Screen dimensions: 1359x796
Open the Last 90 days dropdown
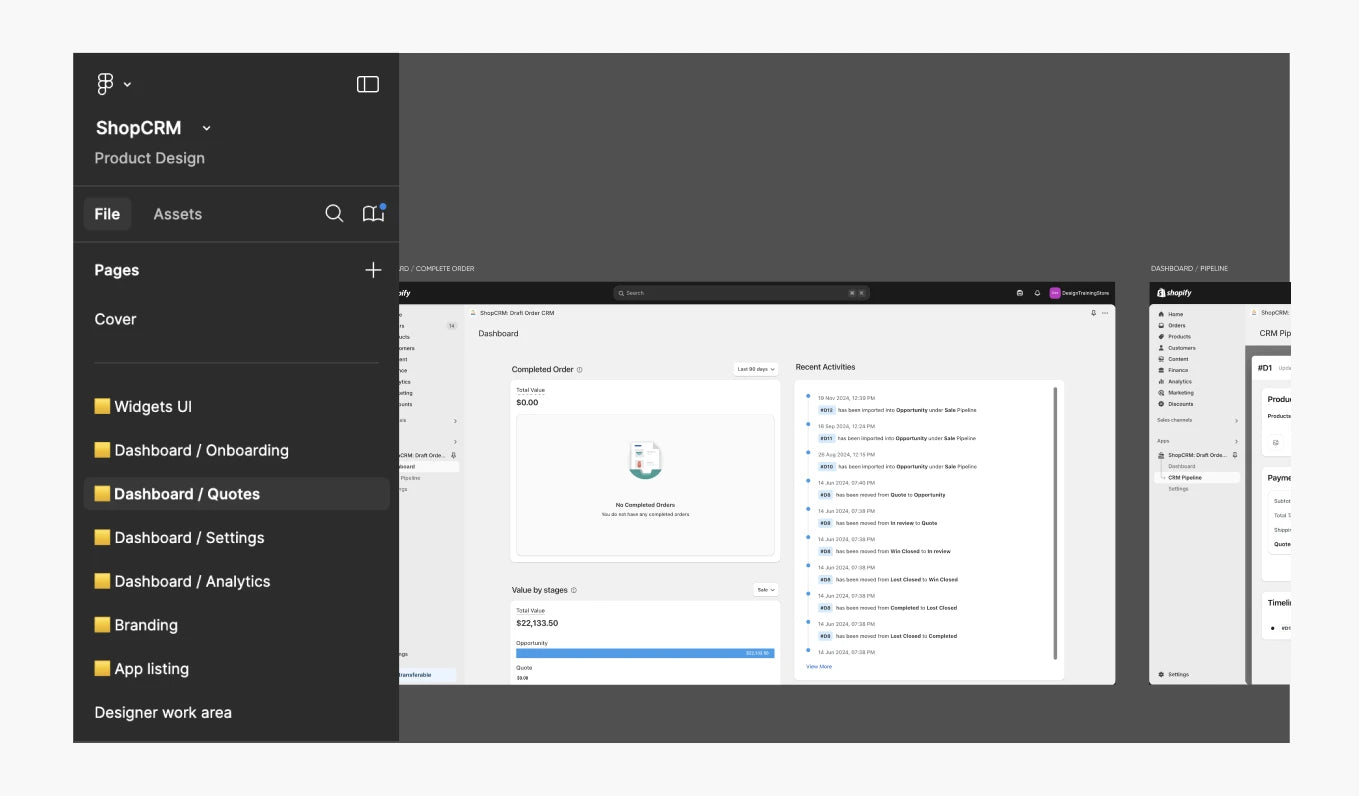[755, 369]
